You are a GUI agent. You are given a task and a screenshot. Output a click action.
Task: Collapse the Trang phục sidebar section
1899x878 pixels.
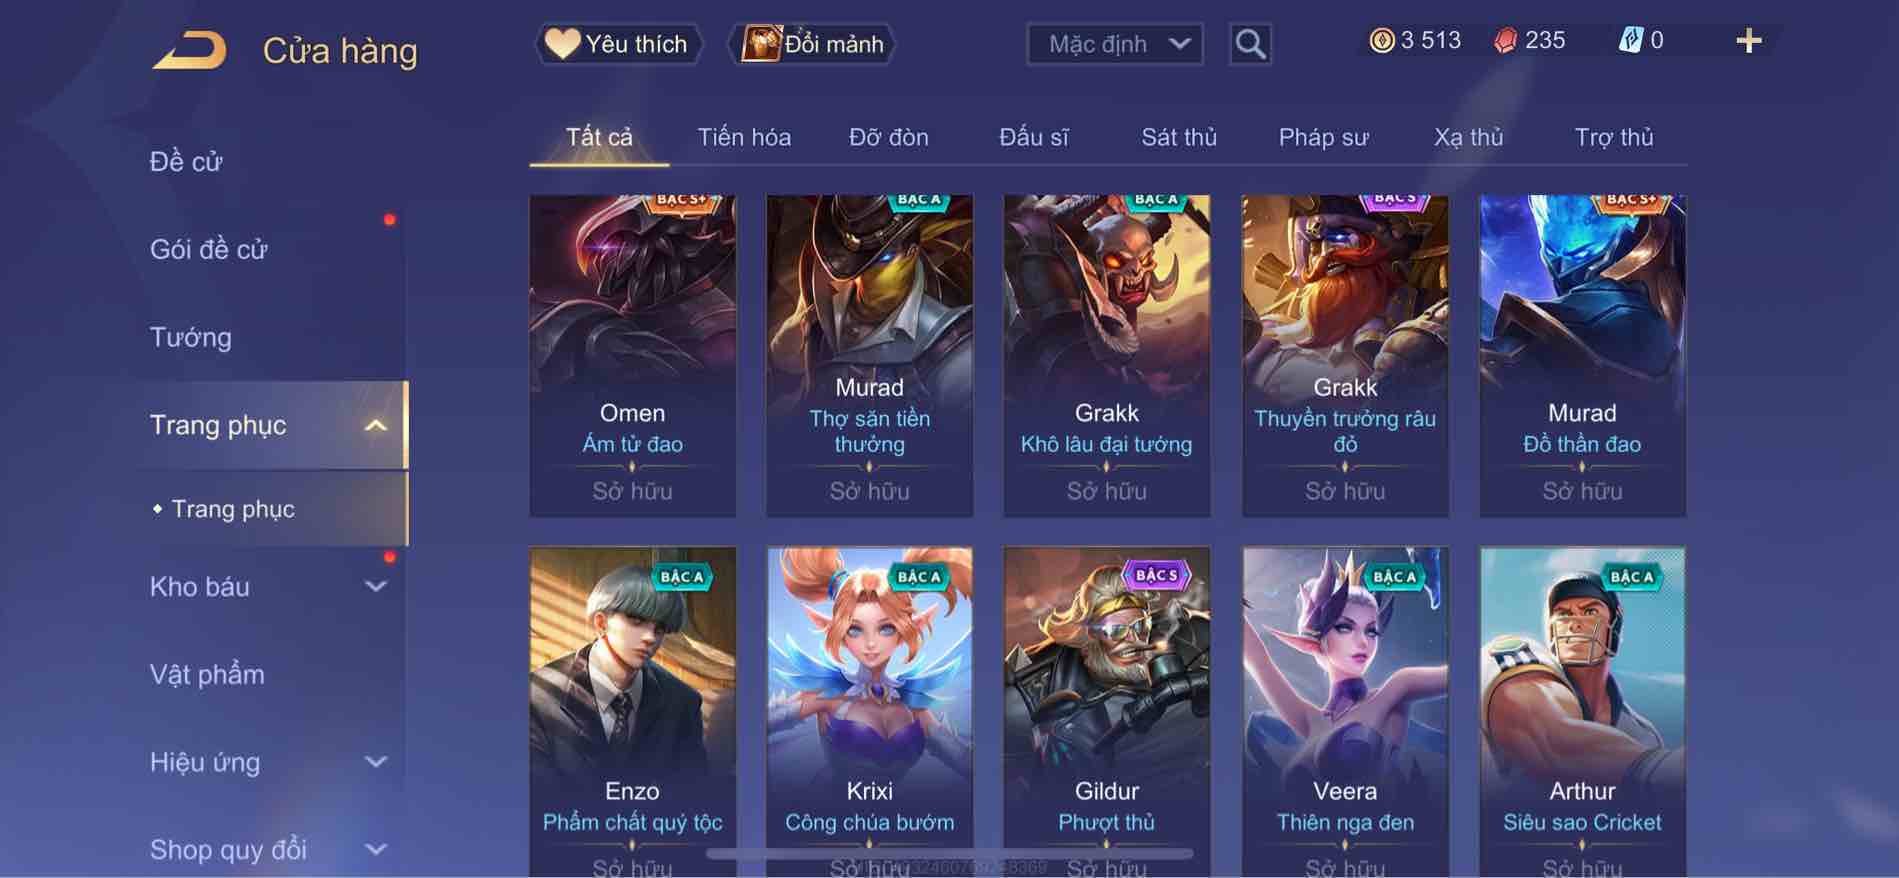pos(375,426)
